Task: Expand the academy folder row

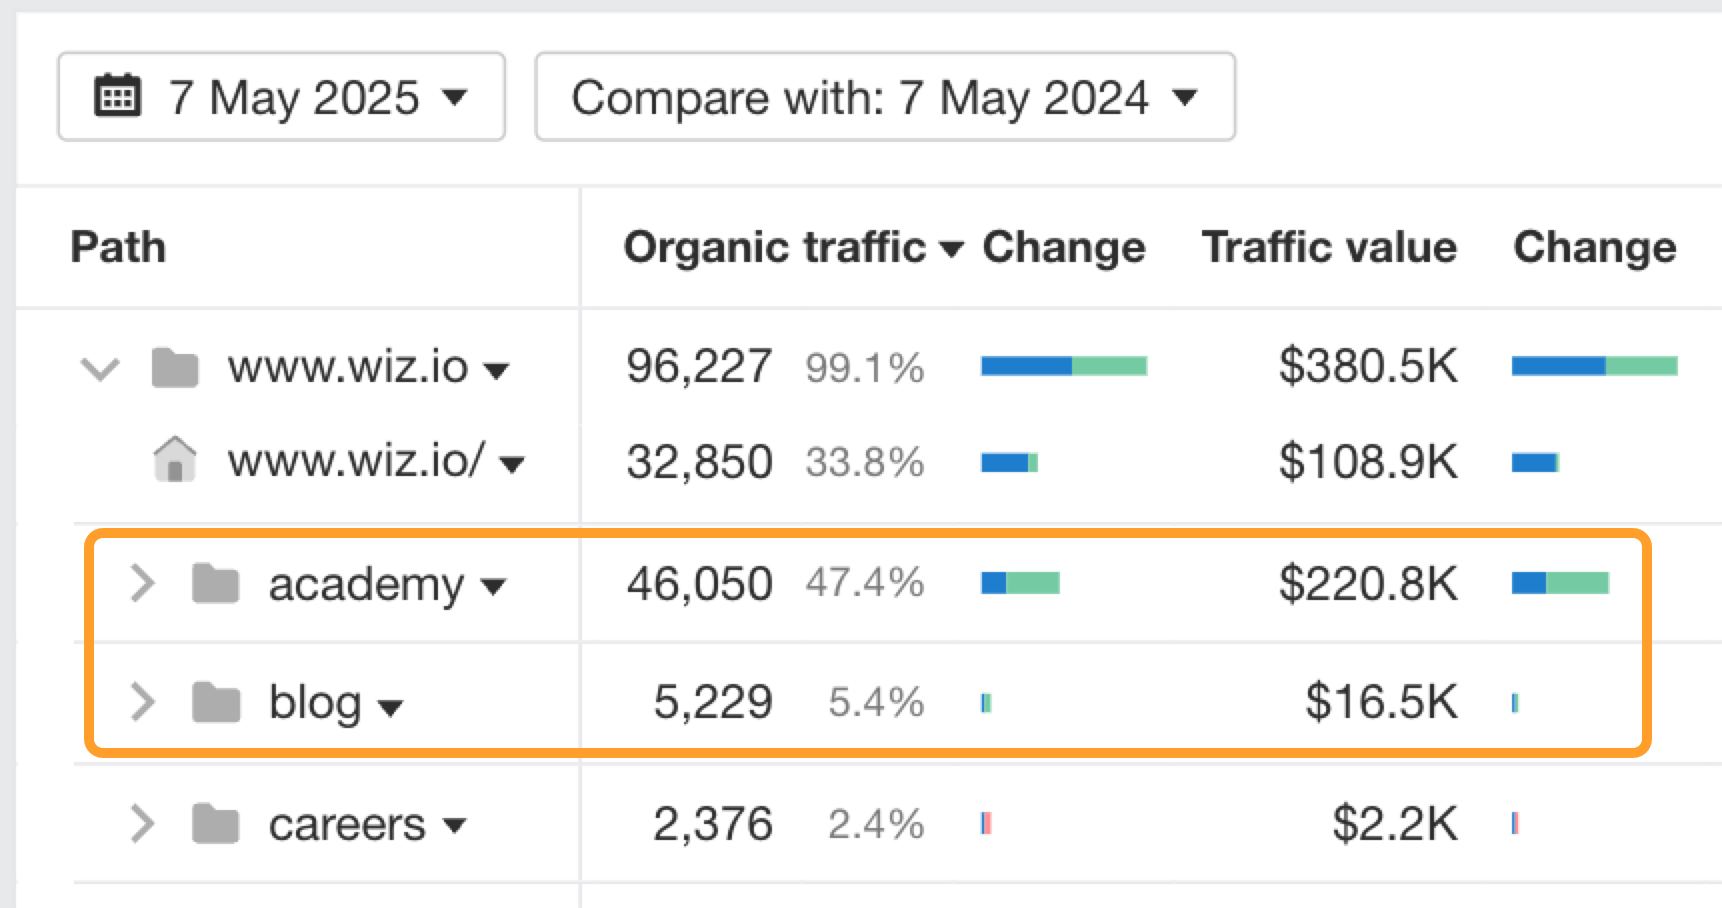Action: tap(143, 584)
